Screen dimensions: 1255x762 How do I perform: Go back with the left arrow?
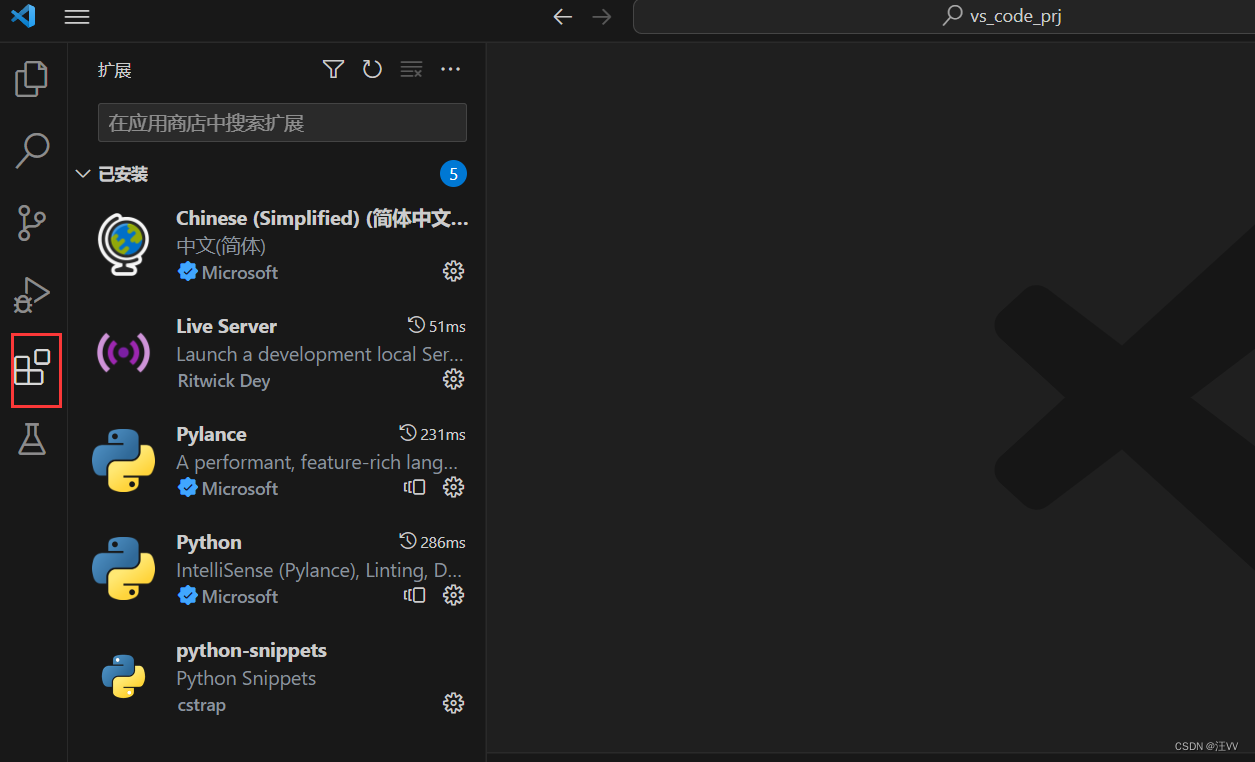(x=563, y=17)
